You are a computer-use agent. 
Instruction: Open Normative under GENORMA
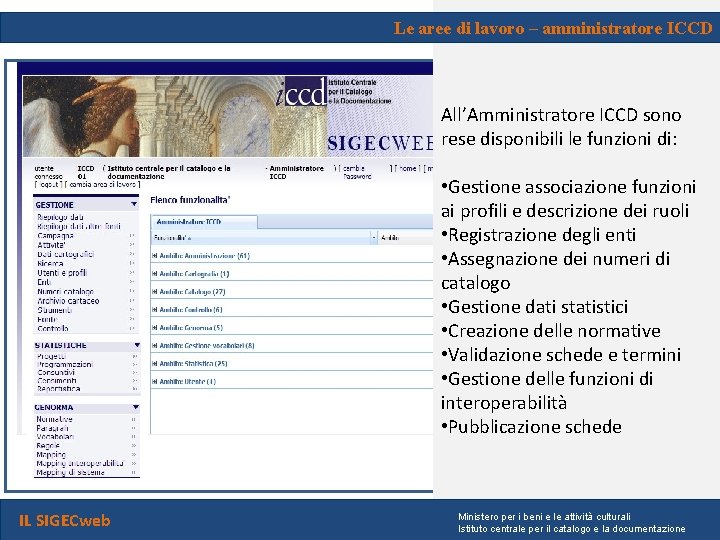(54, 419)
